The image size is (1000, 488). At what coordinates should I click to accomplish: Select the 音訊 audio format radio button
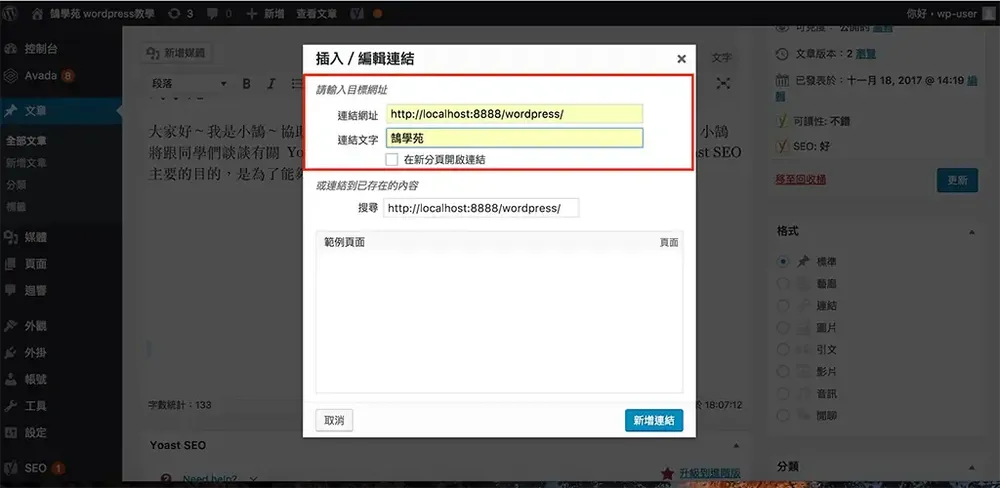783,394
